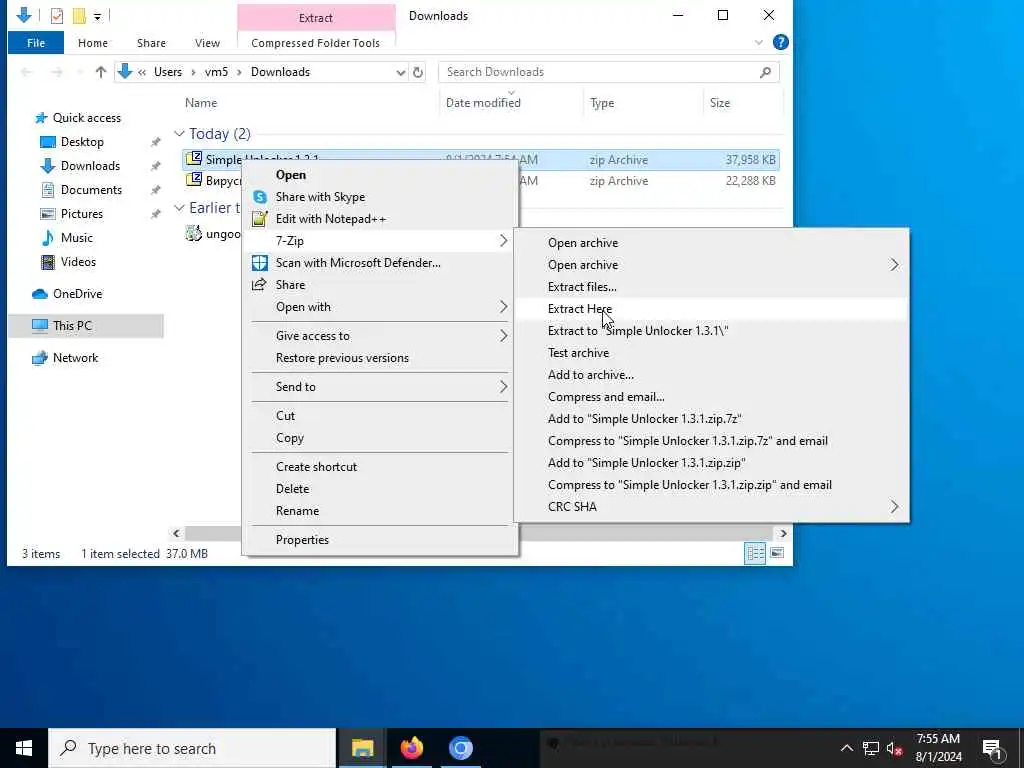Click the Share arrow icon in the context menu
This screenshot has height=768, width=1024.
tap(259, 285)
